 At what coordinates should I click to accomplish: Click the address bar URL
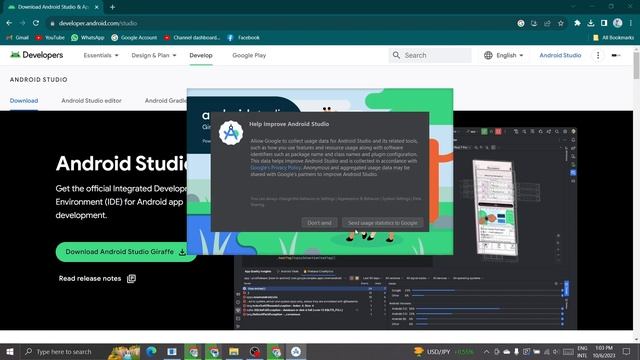[98, 23]
